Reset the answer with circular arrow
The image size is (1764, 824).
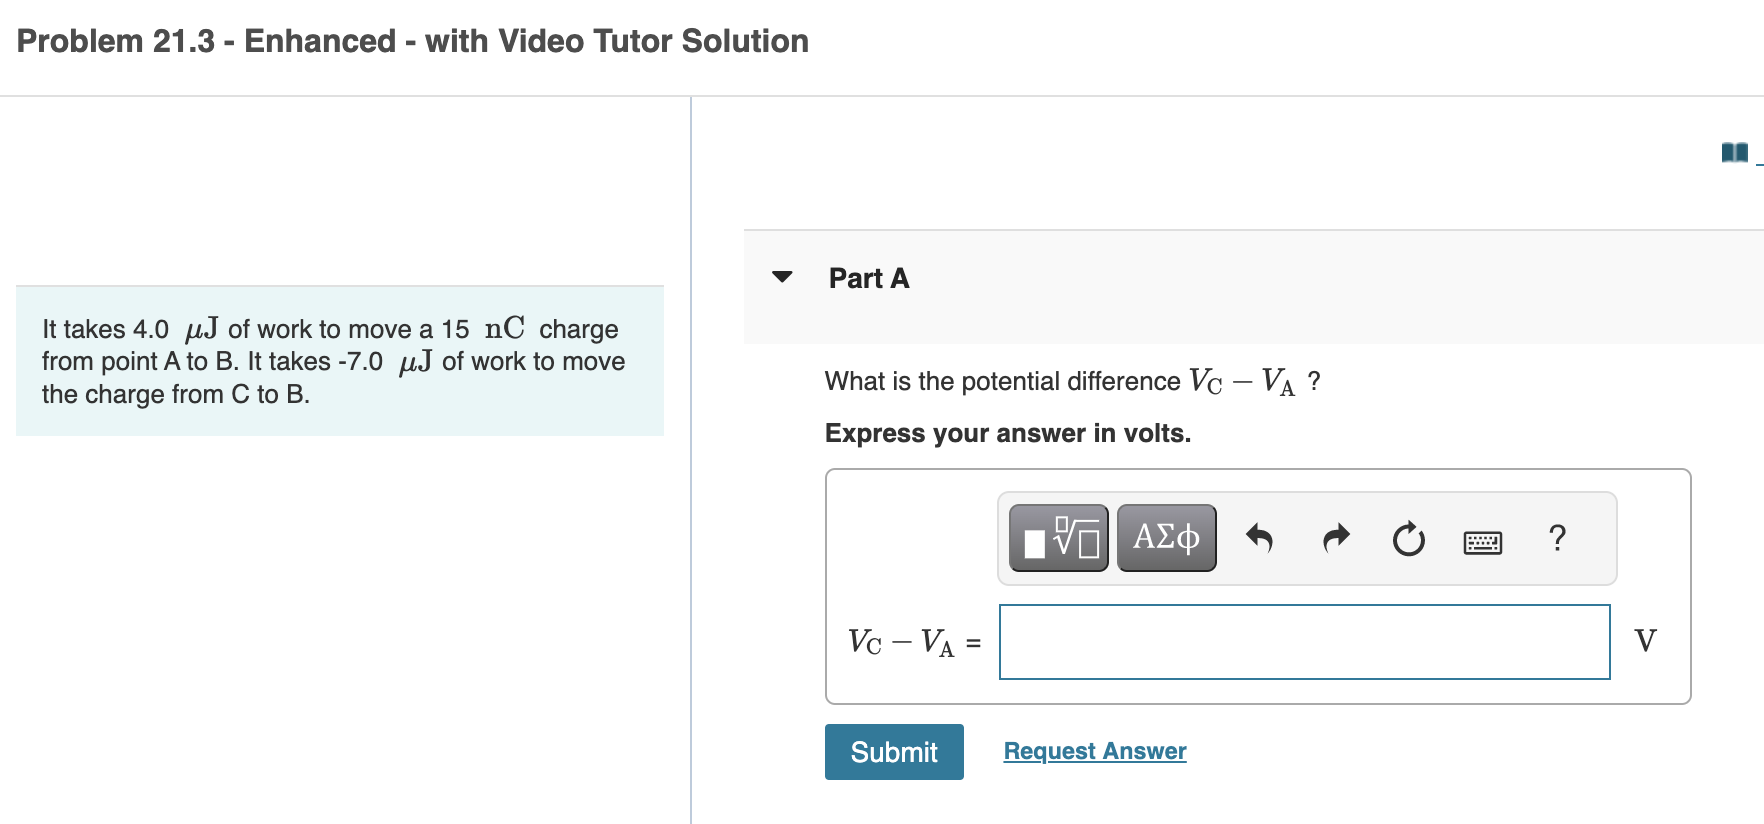(1409, 539)
